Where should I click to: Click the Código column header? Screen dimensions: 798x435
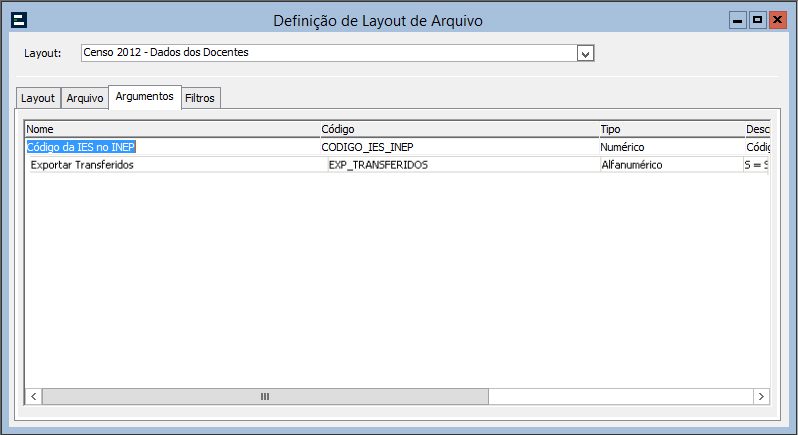point(460,129)
